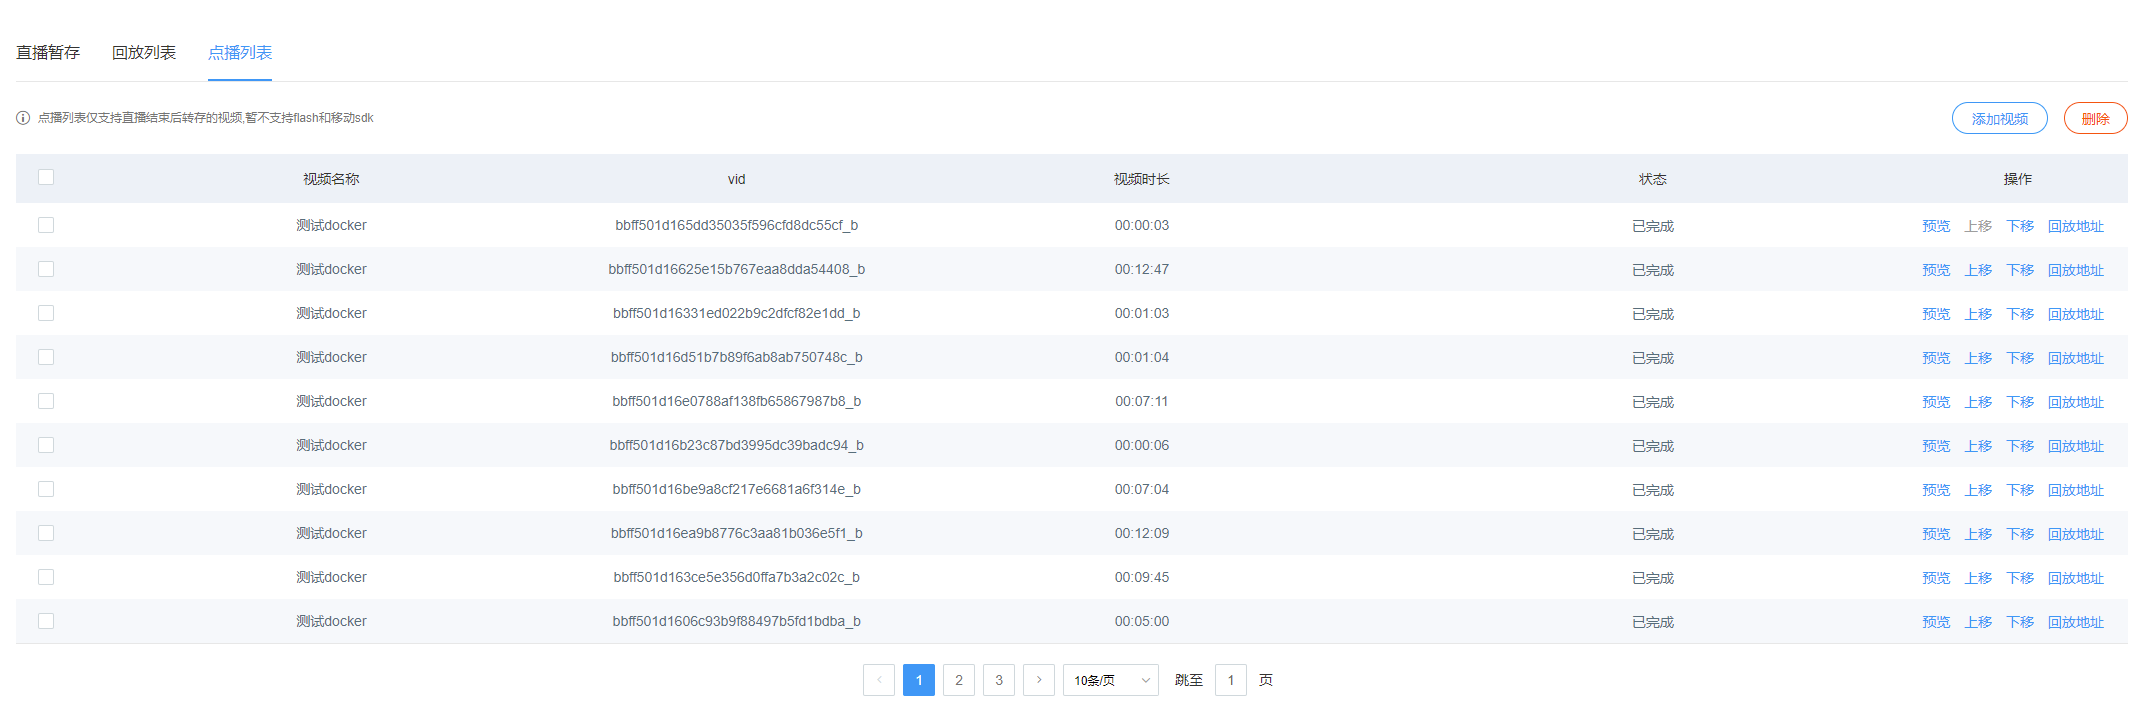
Task: Click the previous page arrow in pagination
Action: [x=878, y=680]
